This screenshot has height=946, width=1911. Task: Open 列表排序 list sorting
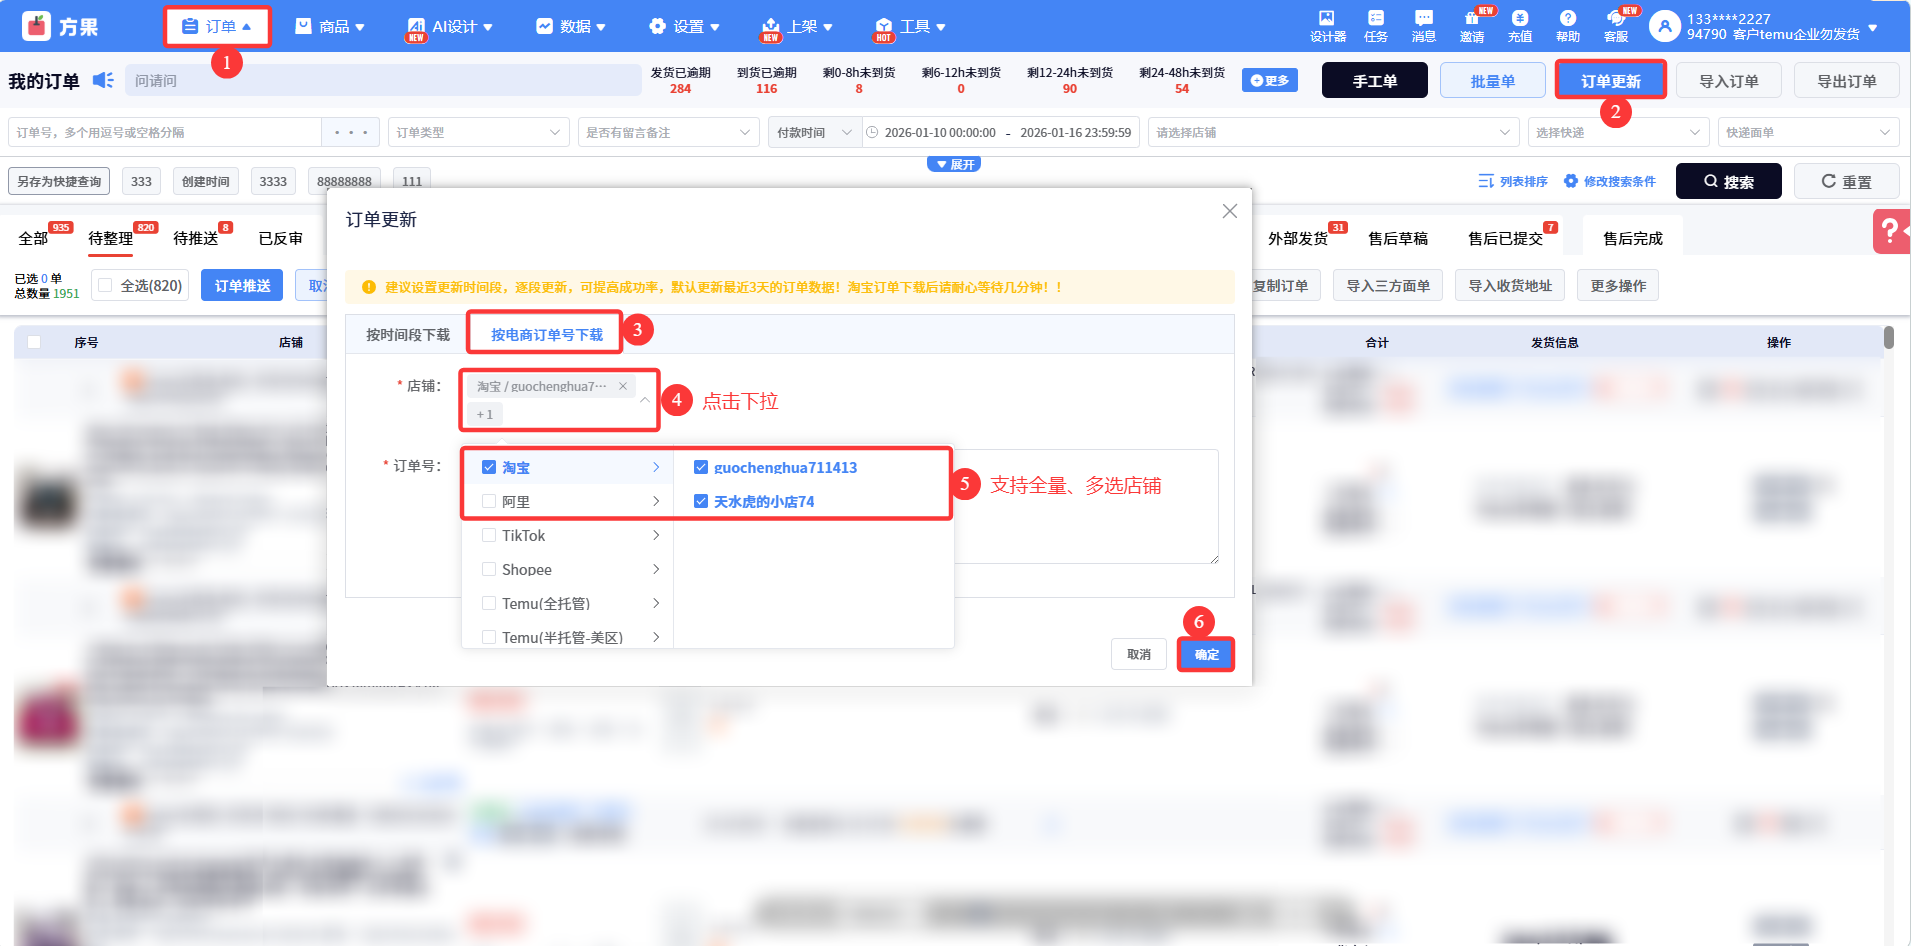(x=1513, y=181)
